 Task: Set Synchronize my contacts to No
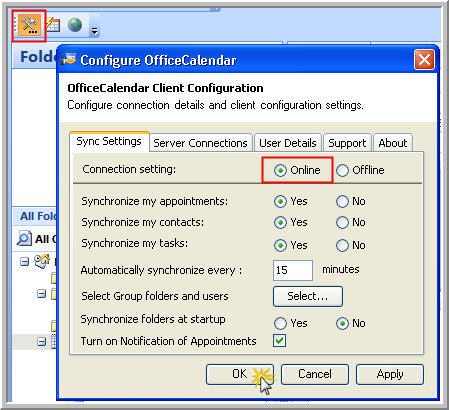pos(342,222)
